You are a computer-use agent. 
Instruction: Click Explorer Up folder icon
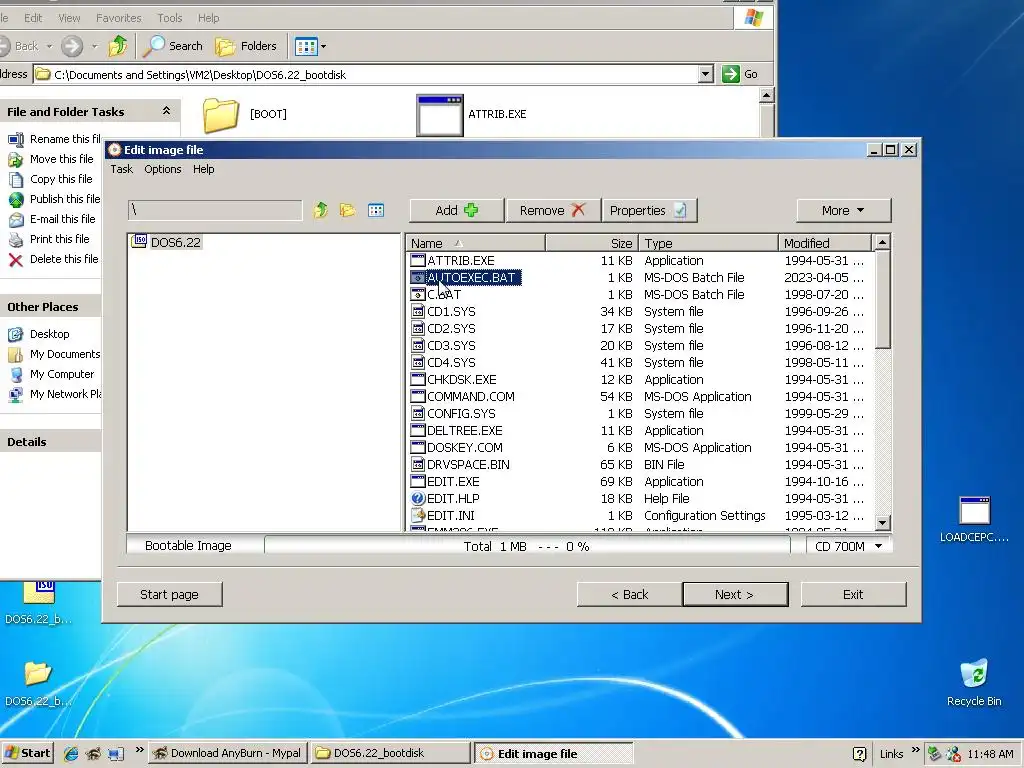[118, 46]
